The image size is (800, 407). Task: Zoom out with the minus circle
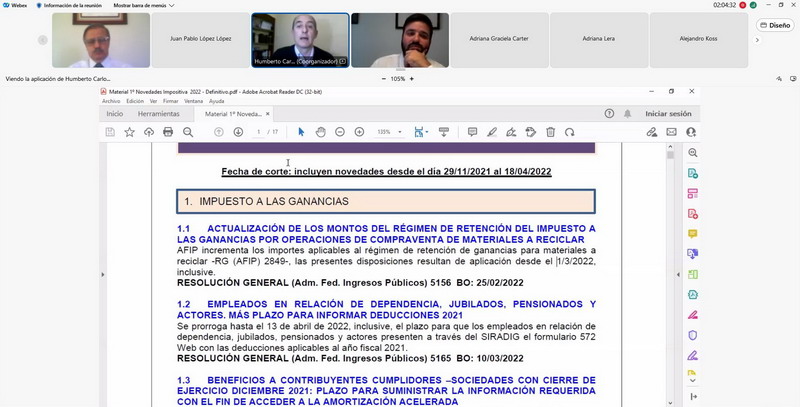pyautogui.click(x=340, y=132)
